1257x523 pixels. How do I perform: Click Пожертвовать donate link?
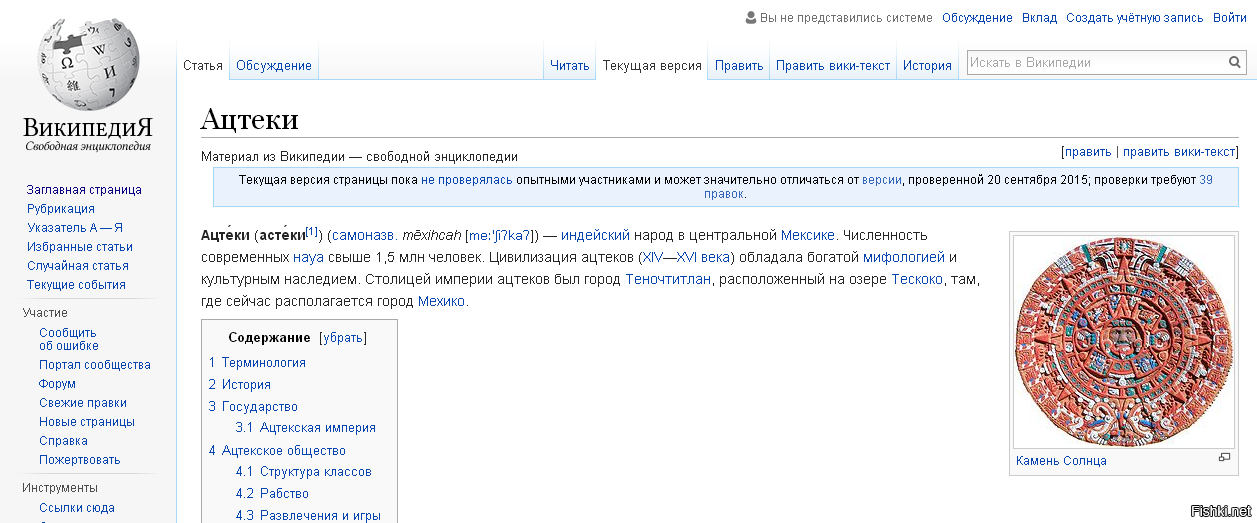click(80, 460)
